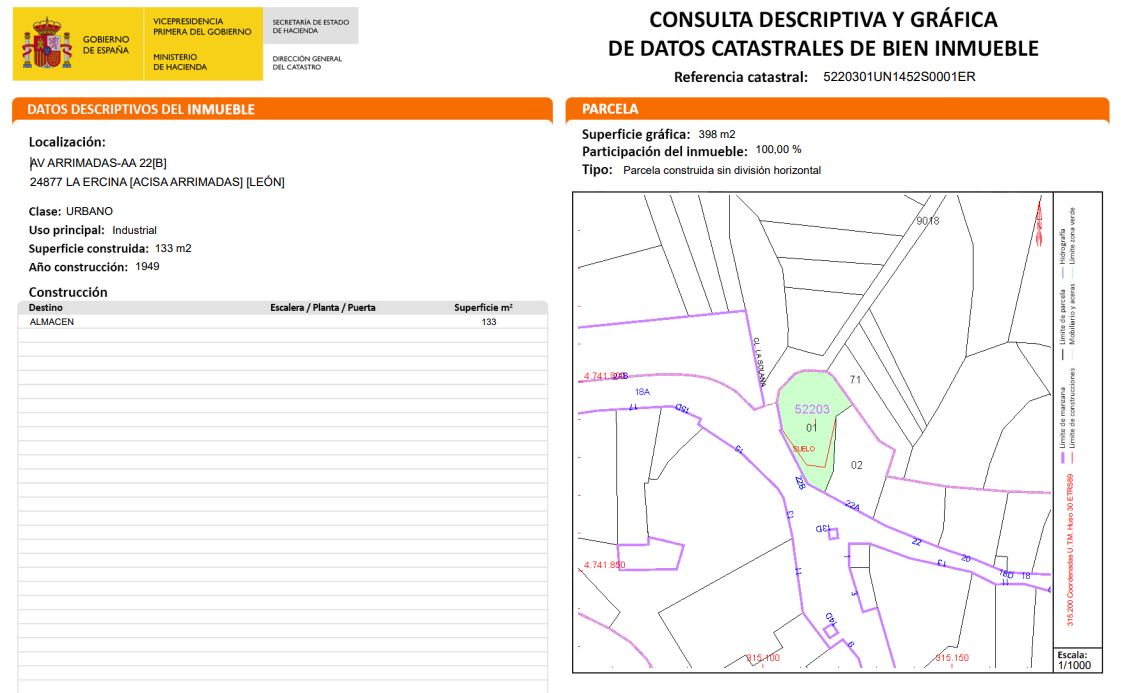Select 'MINISTERIO DE HACIENDA' text
Image resolution: width=1121 pixels, height=693 pixels.
click(x=180, y=62)
